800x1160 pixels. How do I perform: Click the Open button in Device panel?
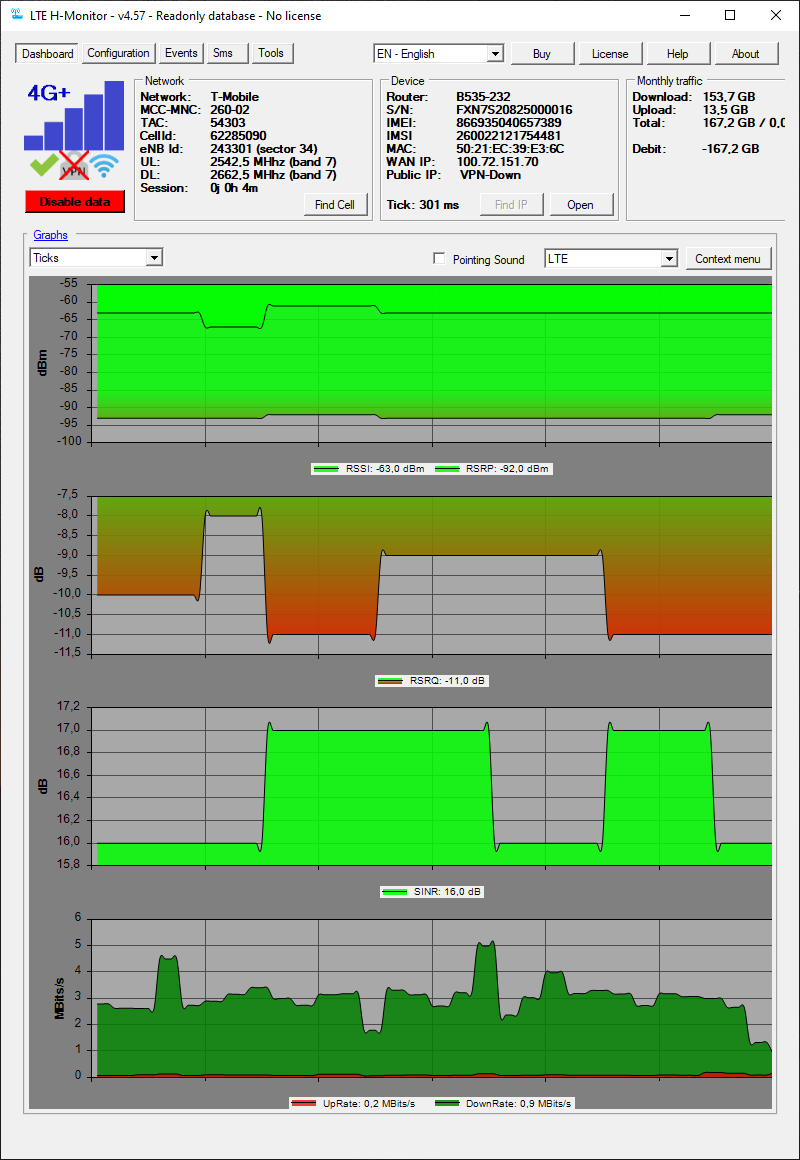pyautogui.click(x=580, y=205)
